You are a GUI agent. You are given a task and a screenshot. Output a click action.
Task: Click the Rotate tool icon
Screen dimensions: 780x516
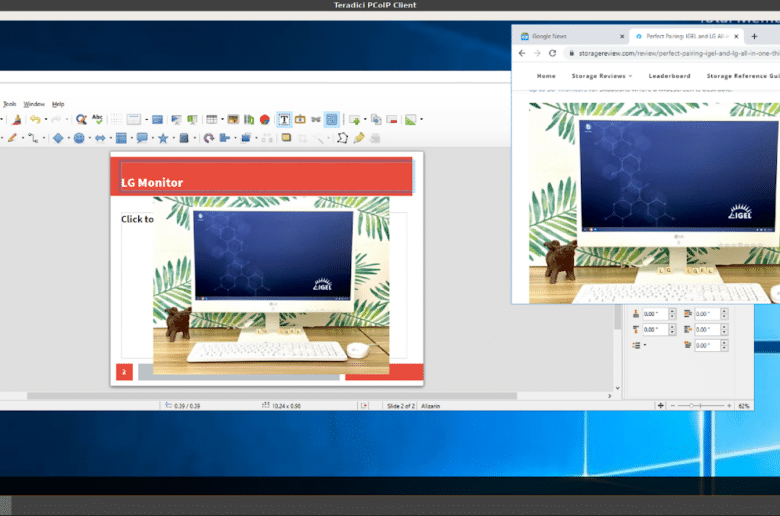pos(209,138)
